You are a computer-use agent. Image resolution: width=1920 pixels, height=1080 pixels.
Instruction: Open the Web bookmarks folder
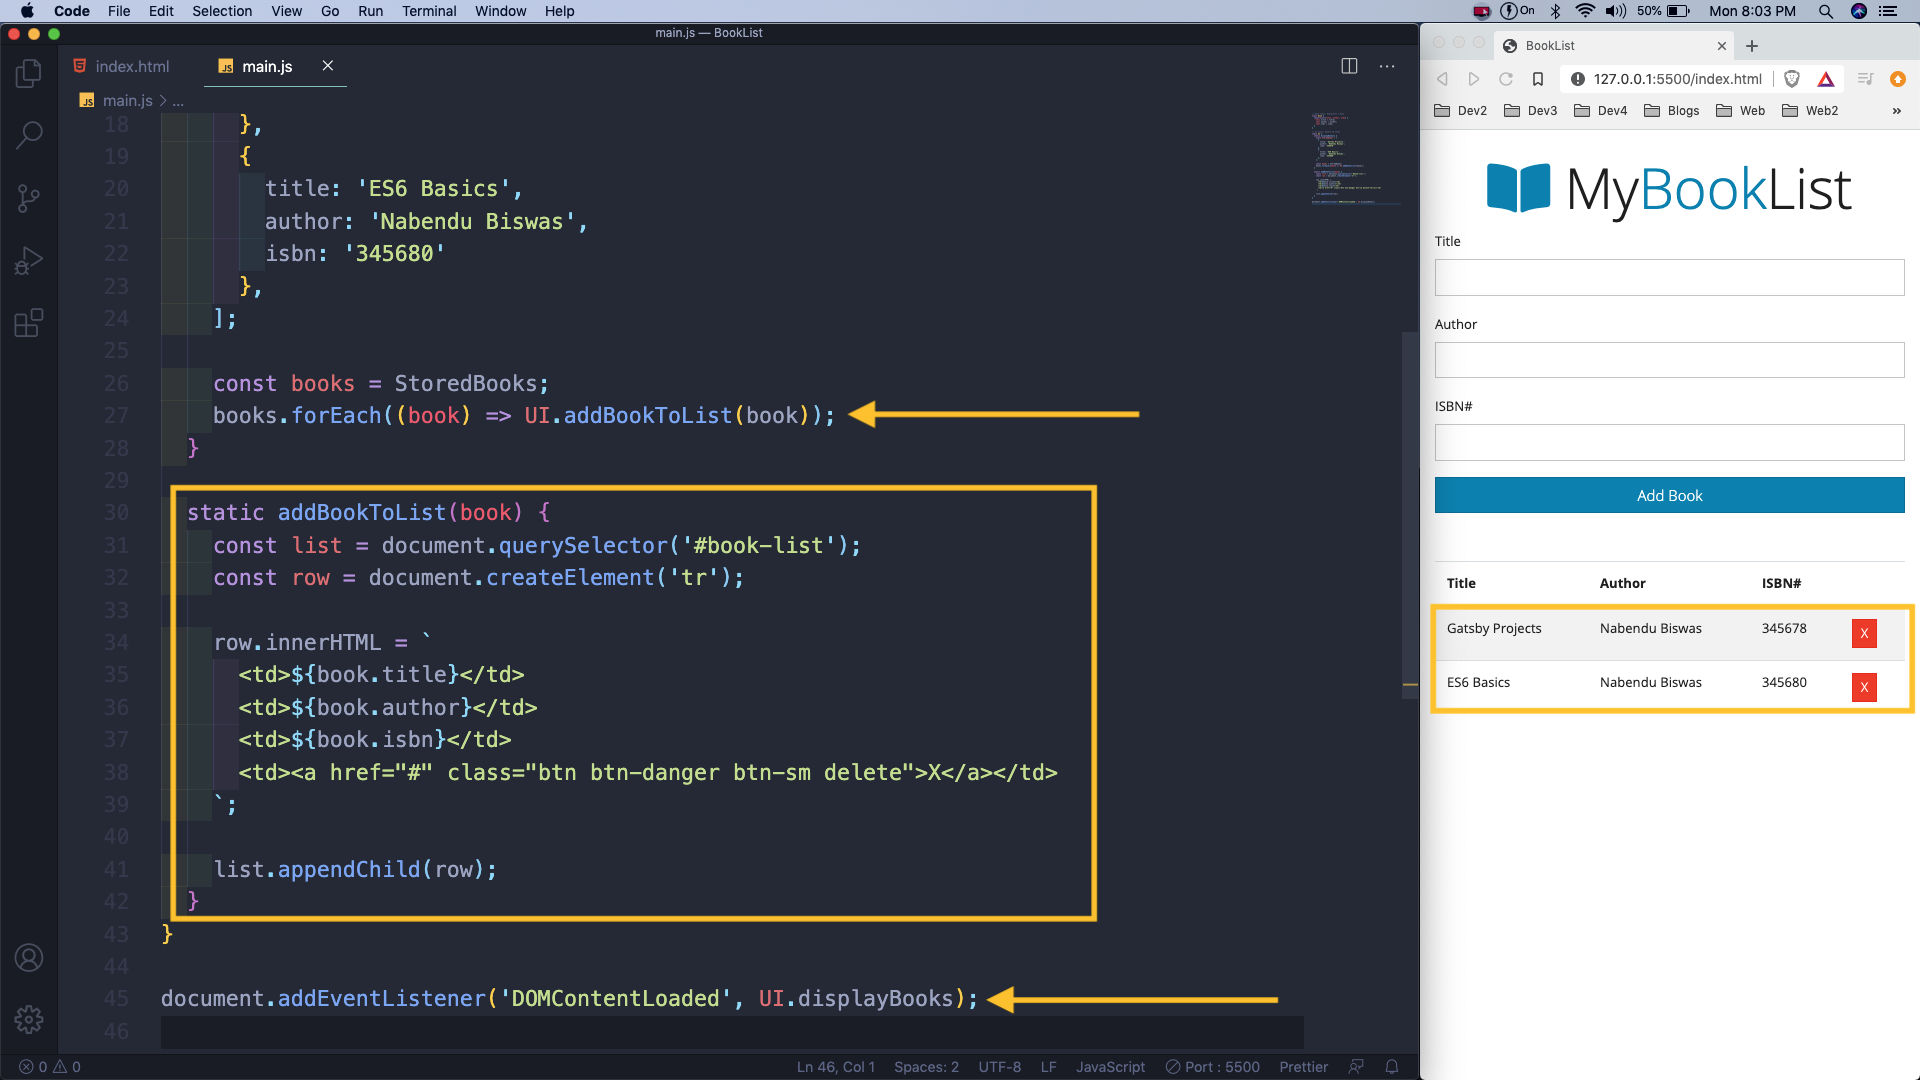pyautogui.click(x=1740, y=111)
